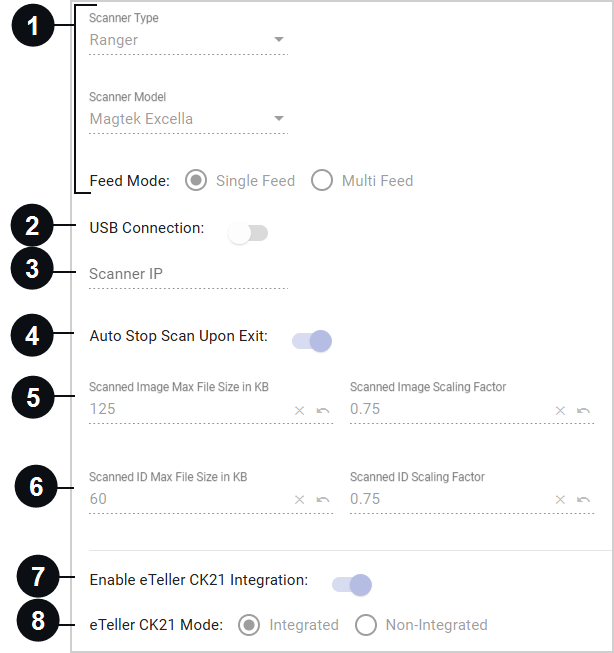The height and width of the screenshot is (653, 614).
Task: Select the Single Feed radio button
Action: point(196,180)
